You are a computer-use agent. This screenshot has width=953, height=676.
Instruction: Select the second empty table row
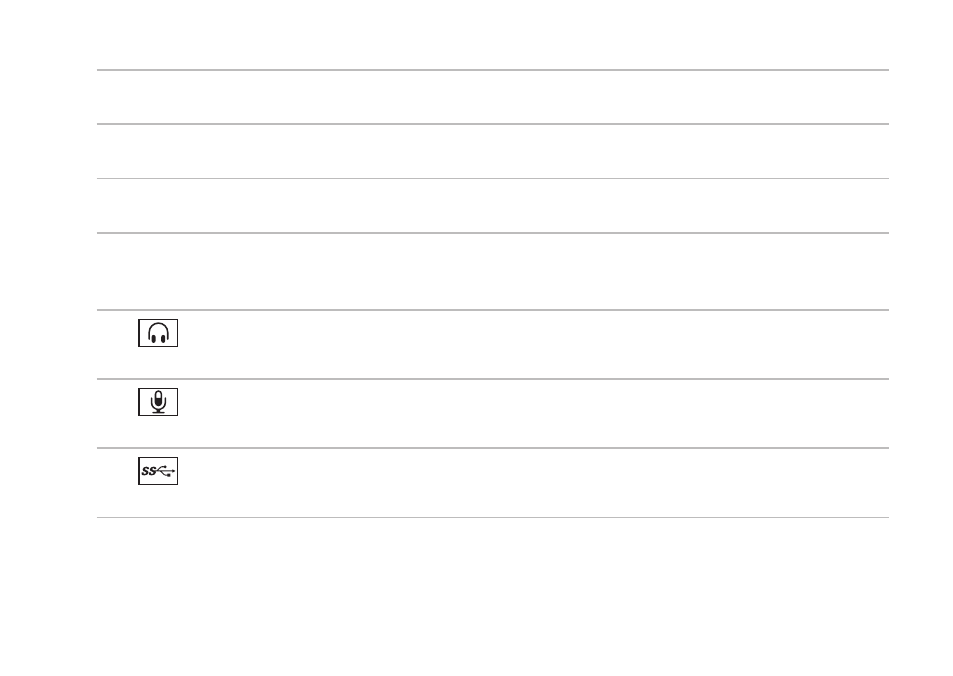tap(493, 151)
